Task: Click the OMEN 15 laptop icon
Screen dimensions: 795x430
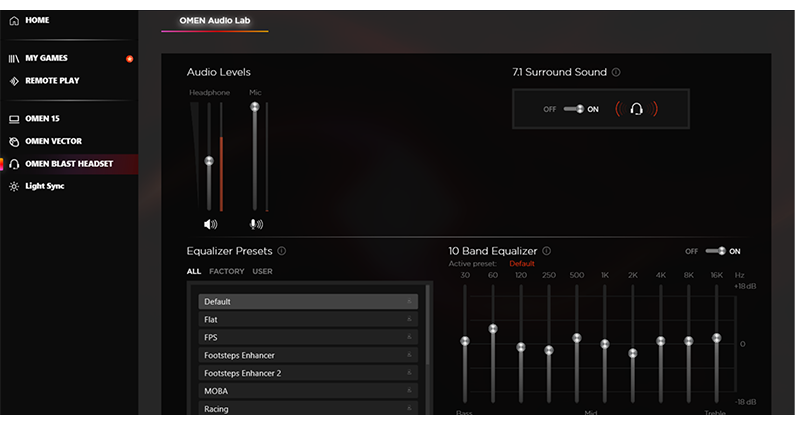Action: (x=14, y=119)
